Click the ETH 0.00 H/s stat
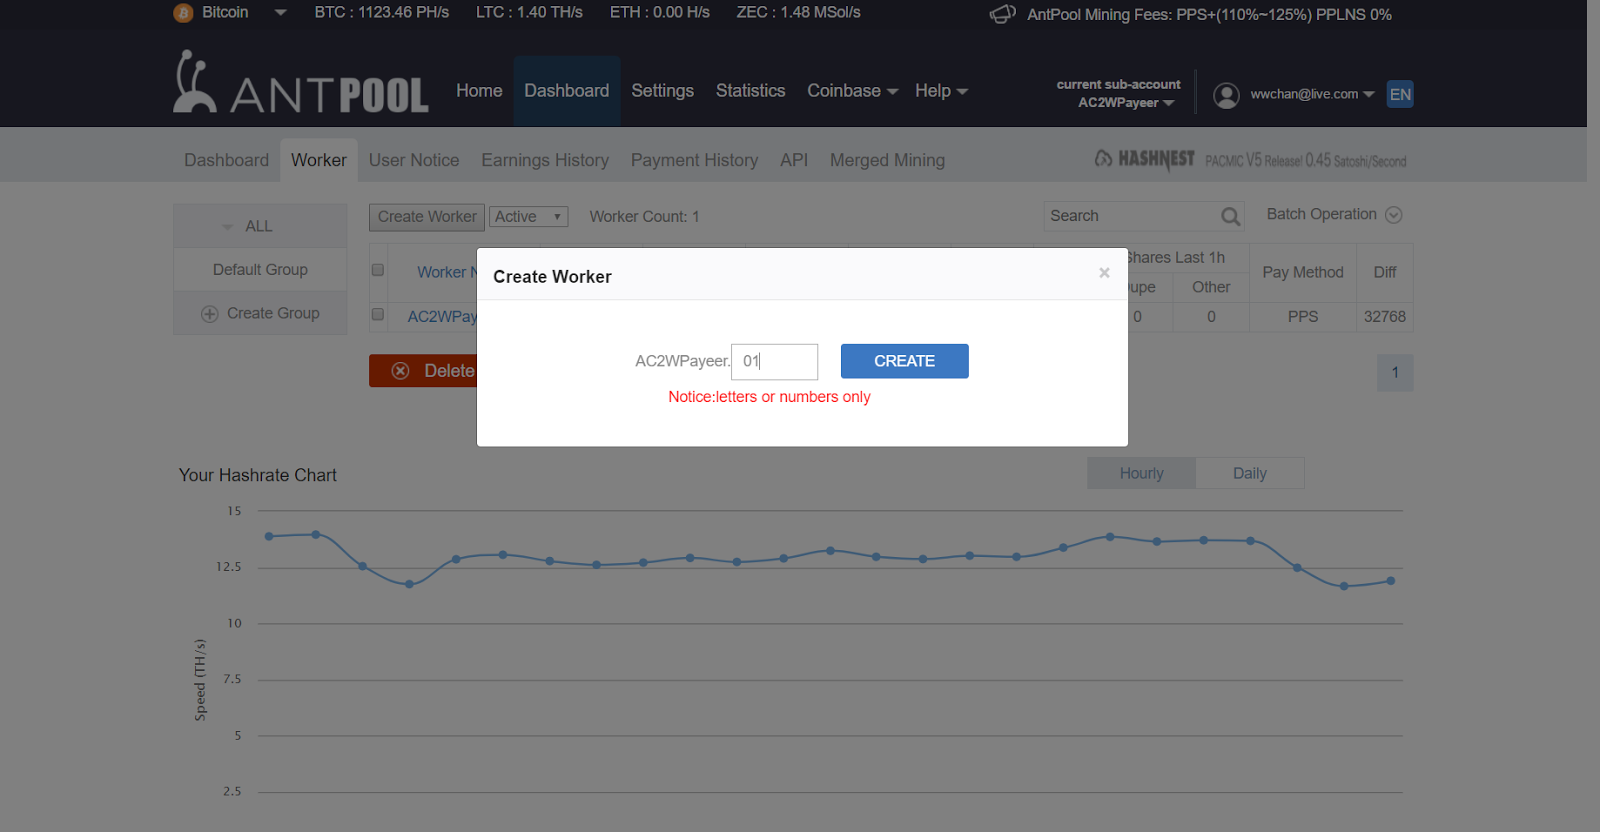1600x832 pixels. pos(660,13)
